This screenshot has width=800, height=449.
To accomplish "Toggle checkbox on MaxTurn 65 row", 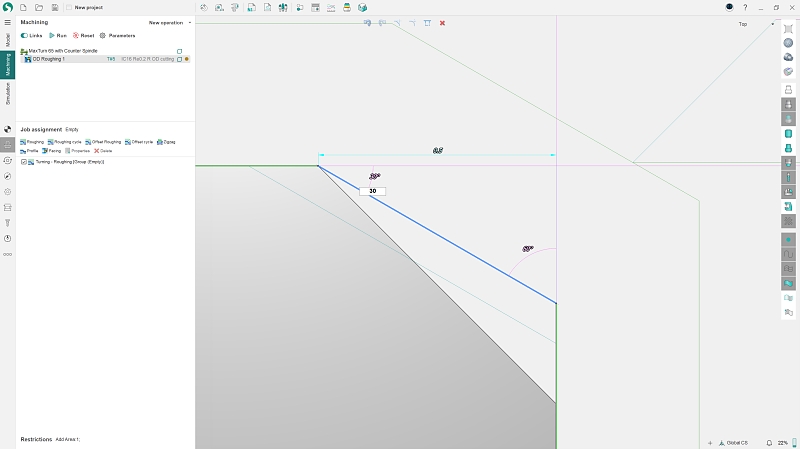I will (179, 52).
